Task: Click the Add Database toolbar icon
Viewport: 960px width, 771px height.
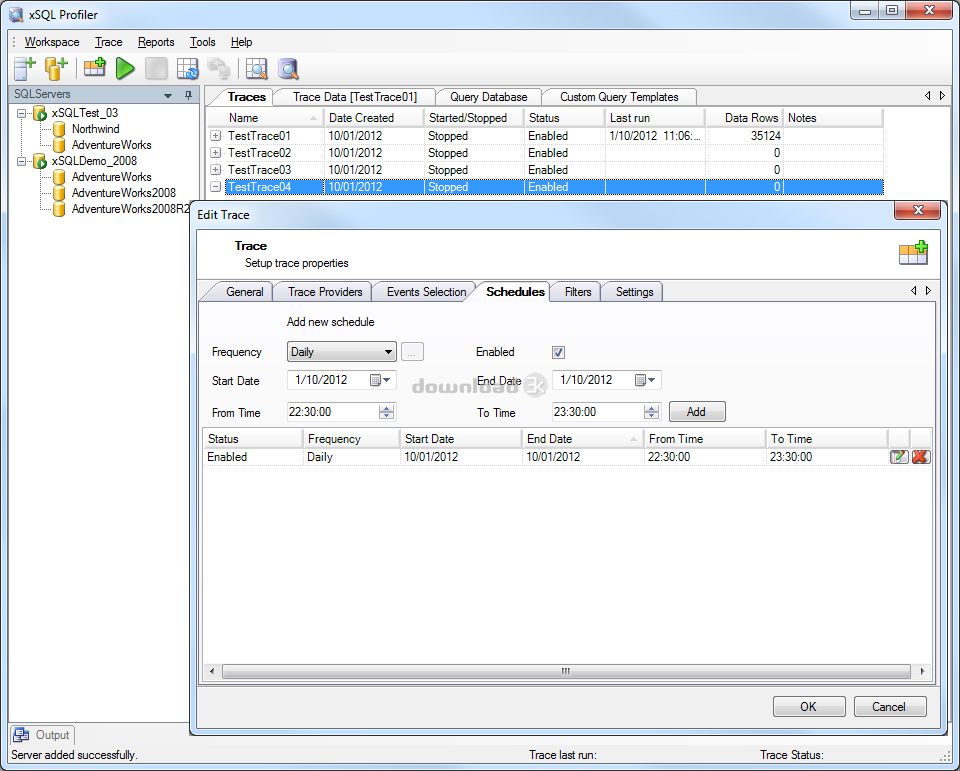Action: (56, 69)
